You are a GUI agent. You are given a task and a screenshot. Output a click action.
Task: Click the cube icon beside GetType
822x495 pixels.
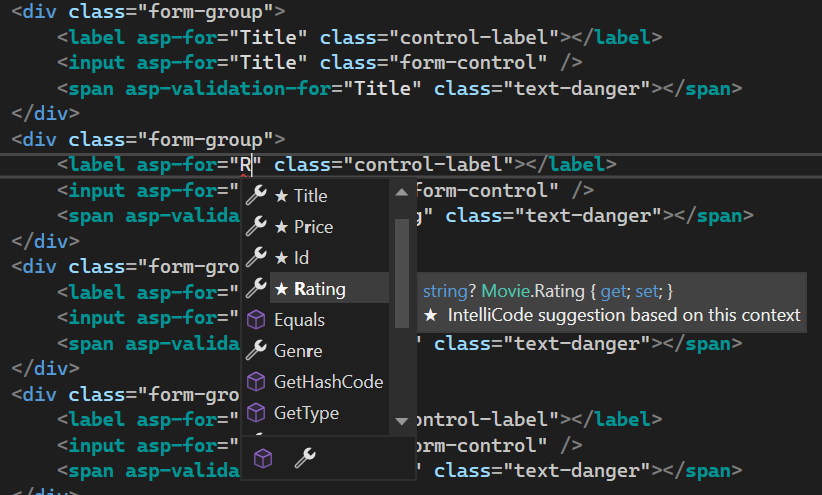click(x=256, y=413)
